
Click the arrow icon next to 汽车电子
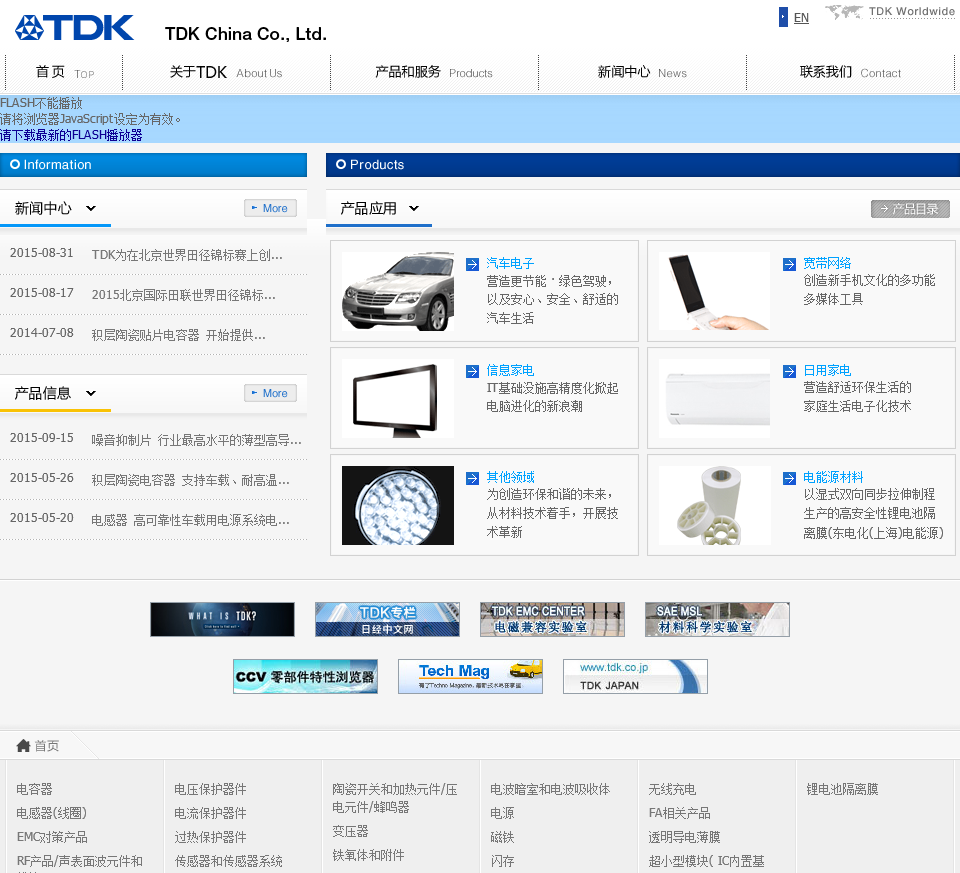click(x=472, y=264)
